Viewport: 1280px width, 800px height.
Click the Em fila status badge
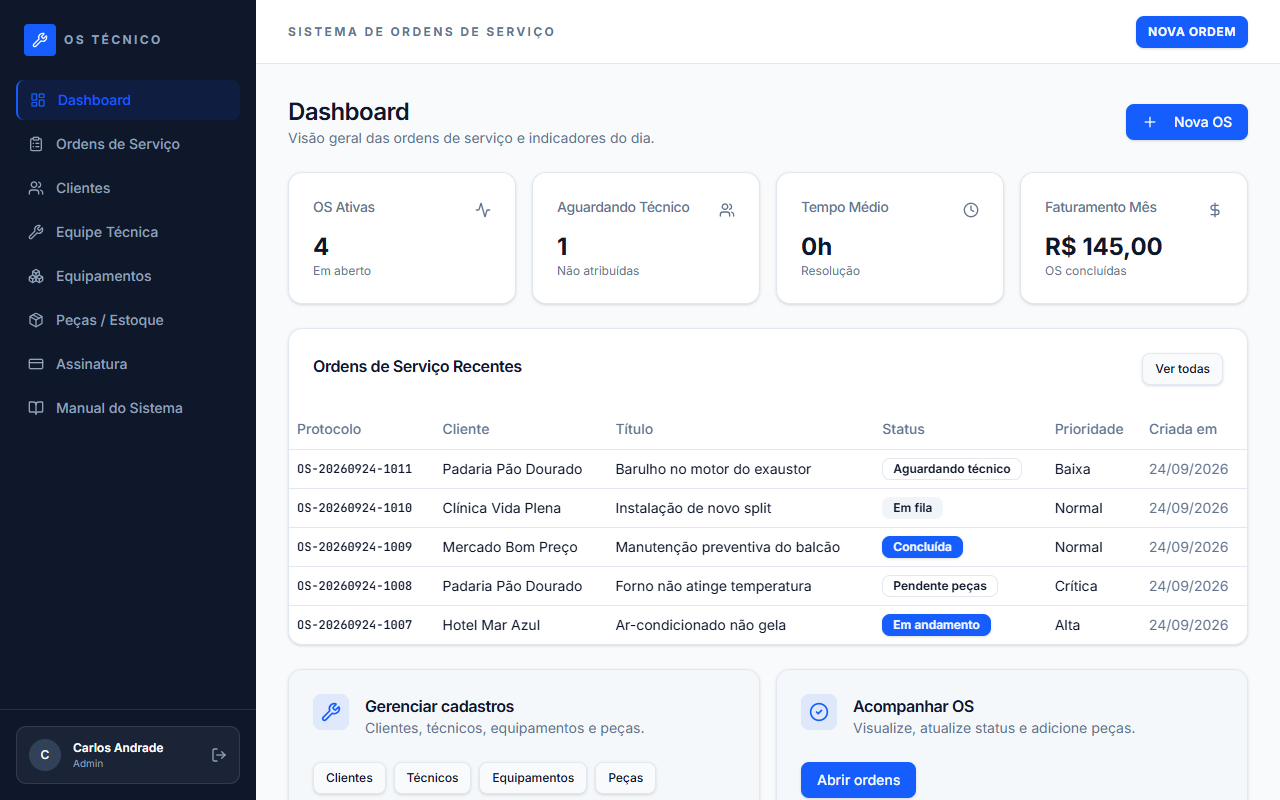coord(912,508)
